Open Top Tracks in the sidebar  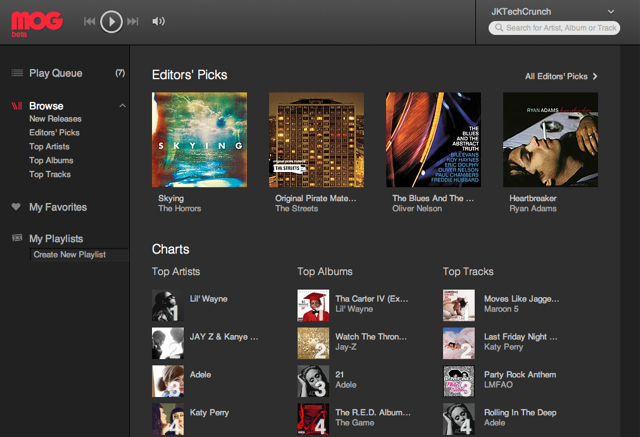click(50, 174)
